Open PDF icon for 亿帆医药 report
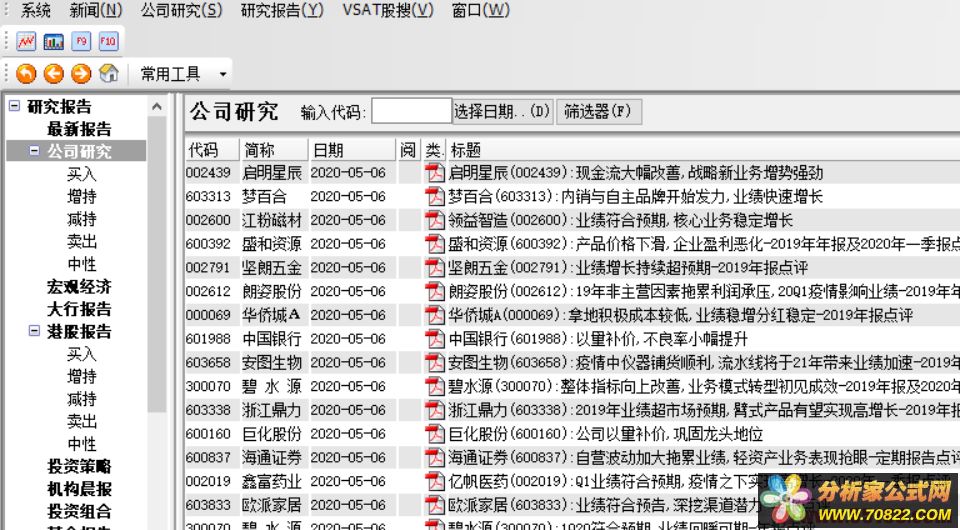 coord(435,482)
